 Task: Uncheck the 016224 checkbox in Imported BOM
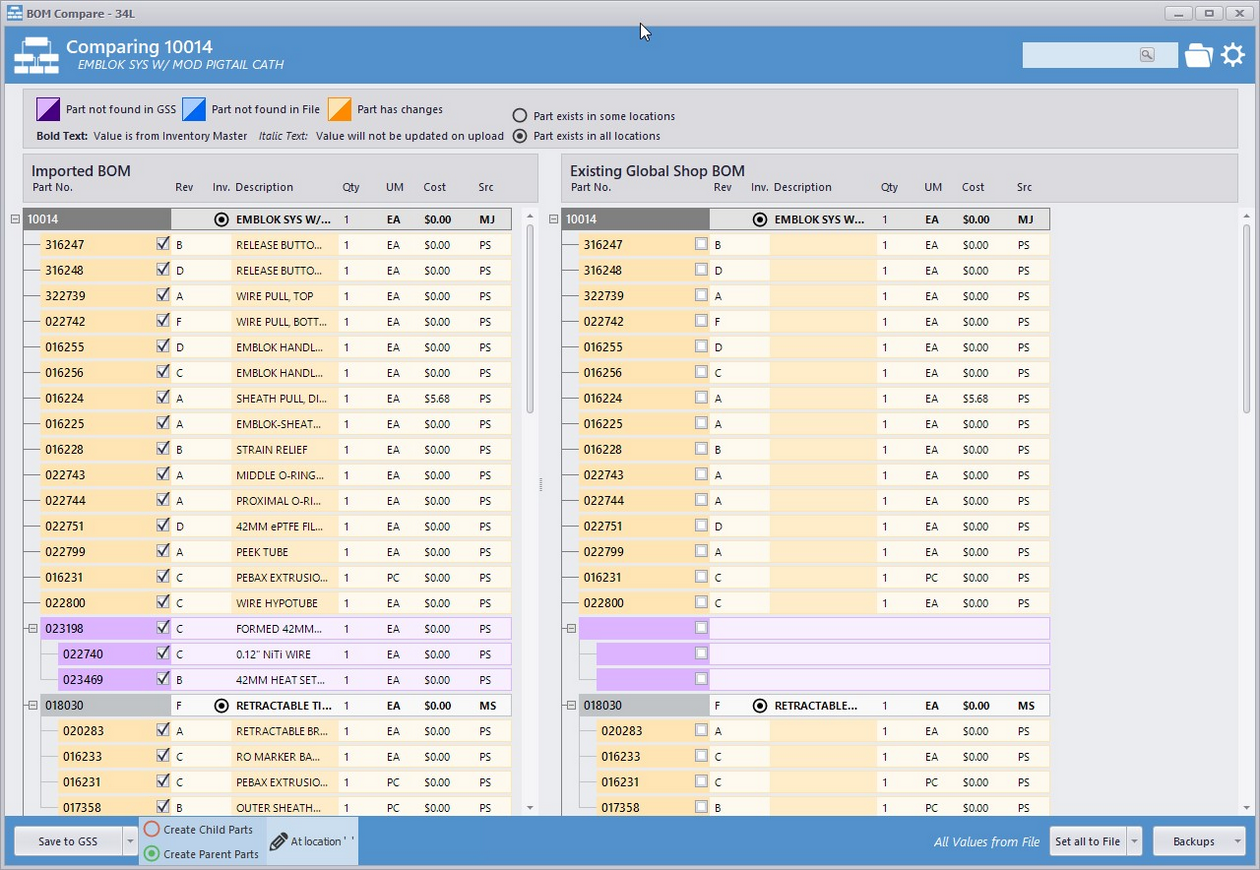click(163, 397)
